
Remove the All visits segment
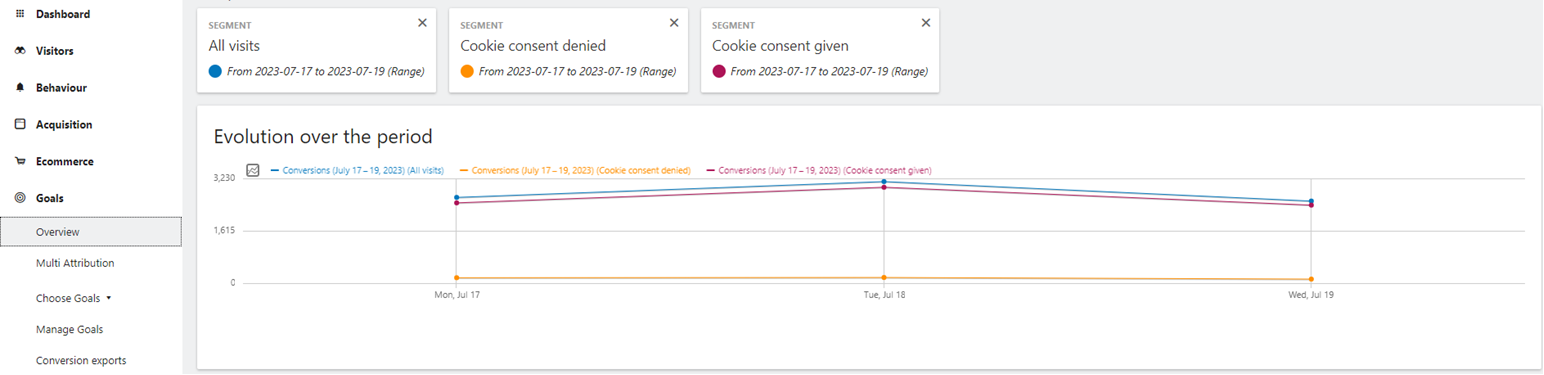(x=422, y=22)
